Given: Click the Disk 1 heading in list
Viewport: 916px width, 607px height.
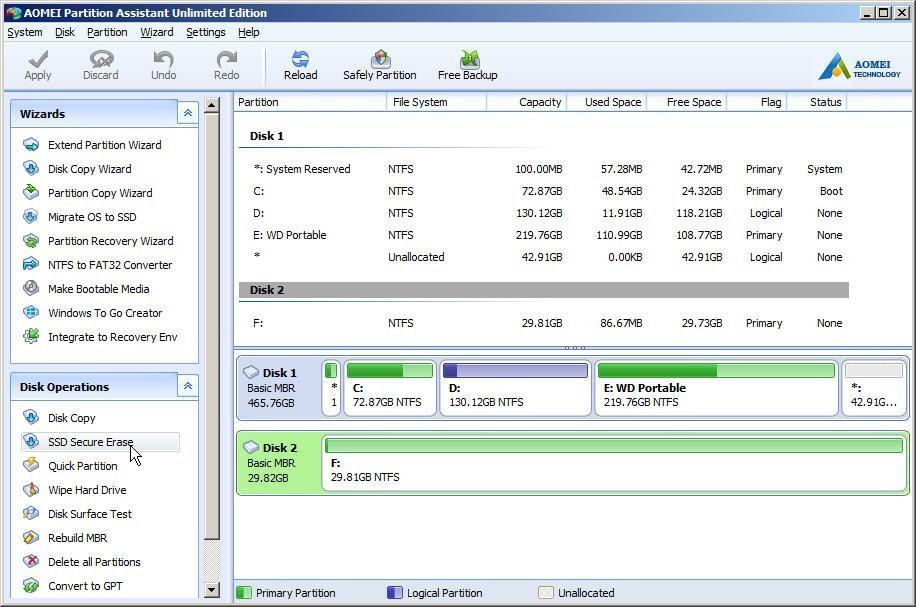Looking at the screenshot, I should point(266,136).
